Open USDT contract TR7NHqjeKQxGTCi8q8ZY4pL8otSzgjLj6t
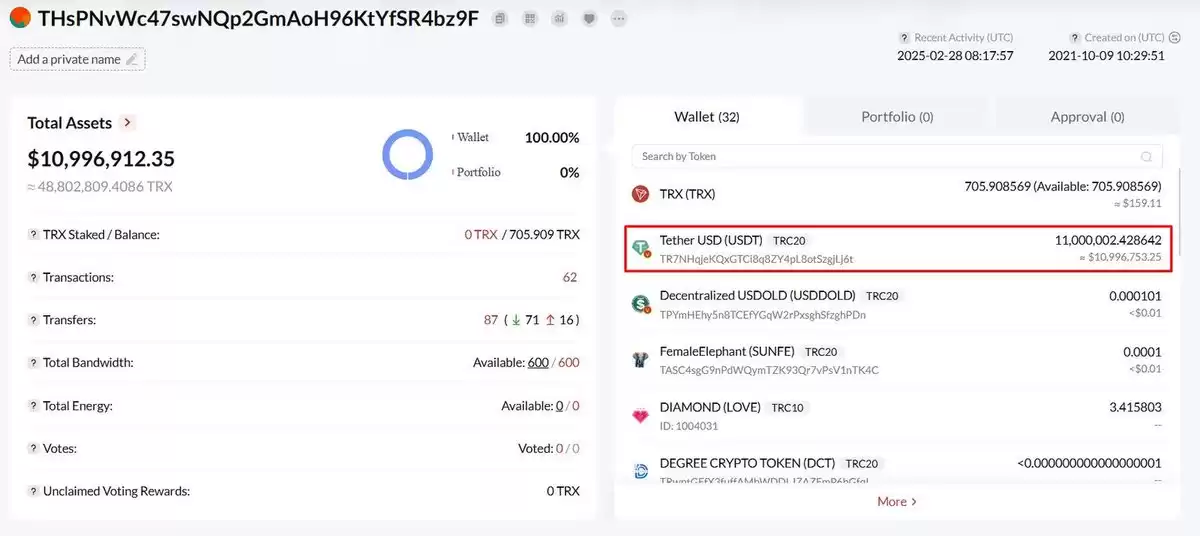The width and height of the screenshot is (1200, 536). click(756, 259)
